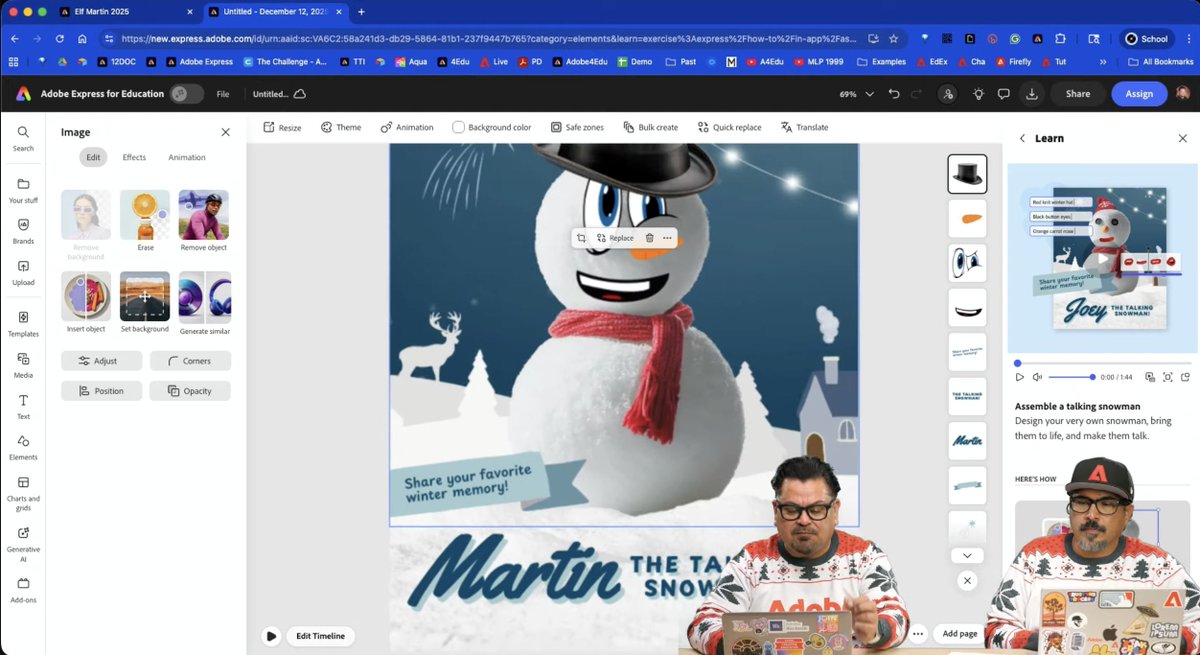The image size is (1200, 655).
Task: Click the Assign button
Action: (1139, 94)
